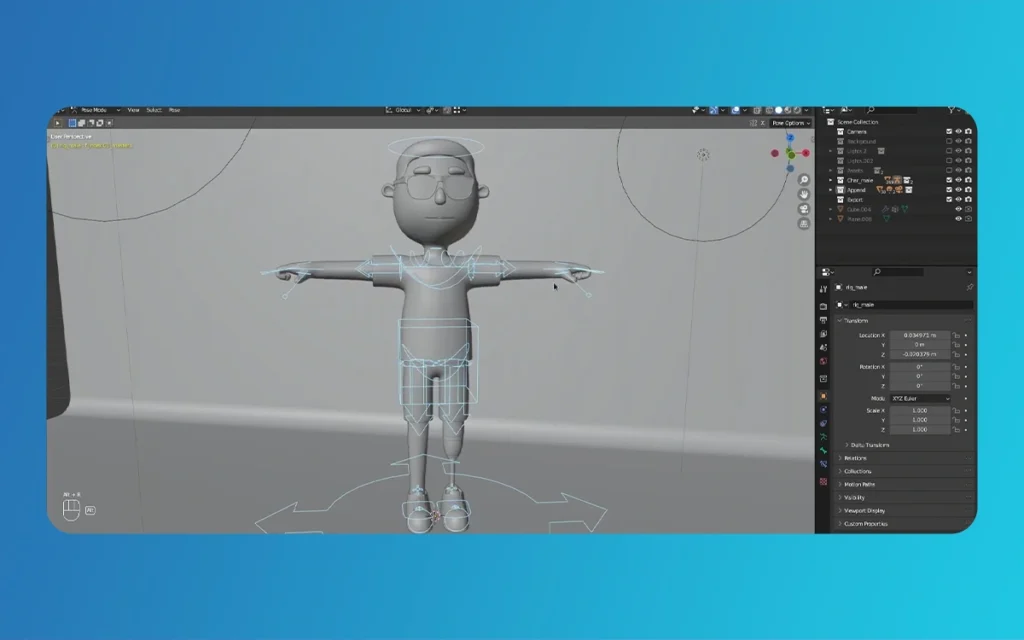Toggle camera view icon in viewport
This screenshot has height=640, width=1024.
coord(804,209)
